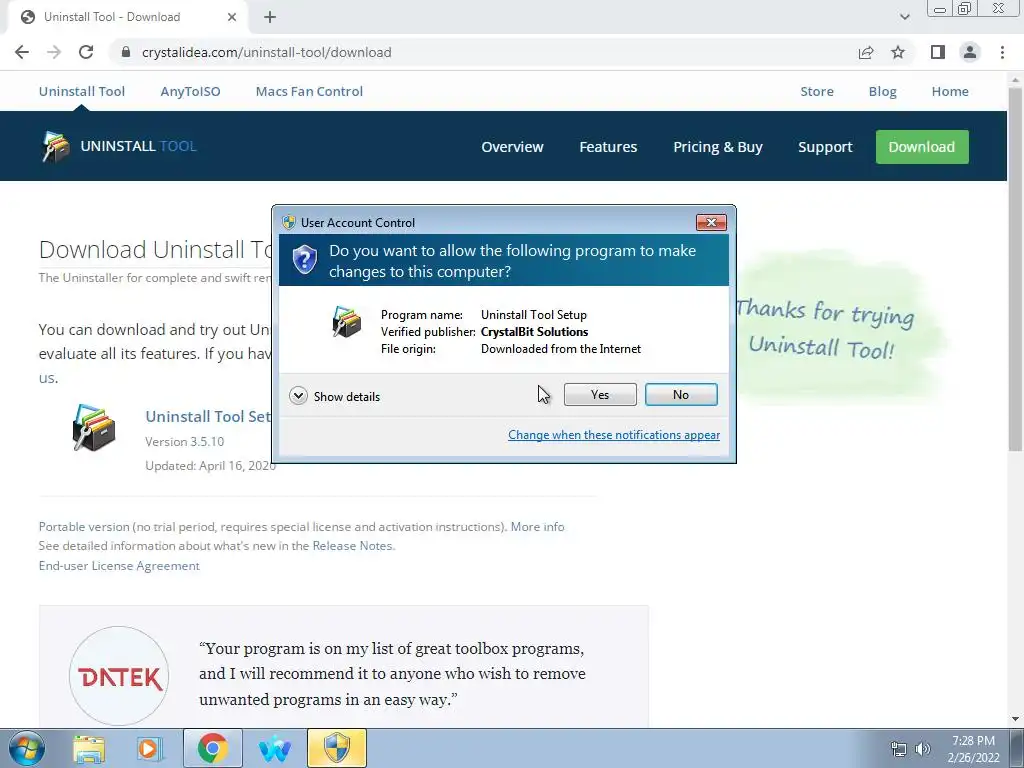Go forward in Chrome browser
The height and width of the screenshot is (768, 1024).
point(54,52)
